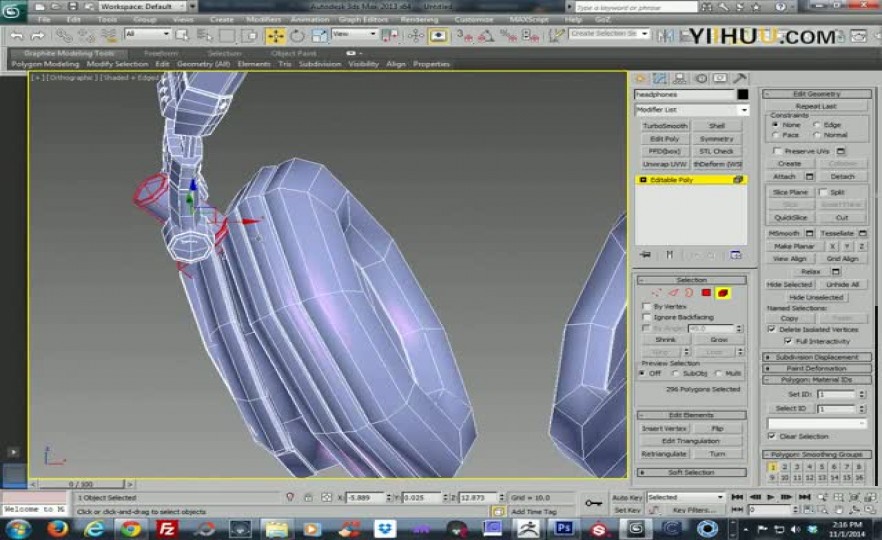Open the Motion command panel tab
The image size is (882, 540).
coord(700,79)
